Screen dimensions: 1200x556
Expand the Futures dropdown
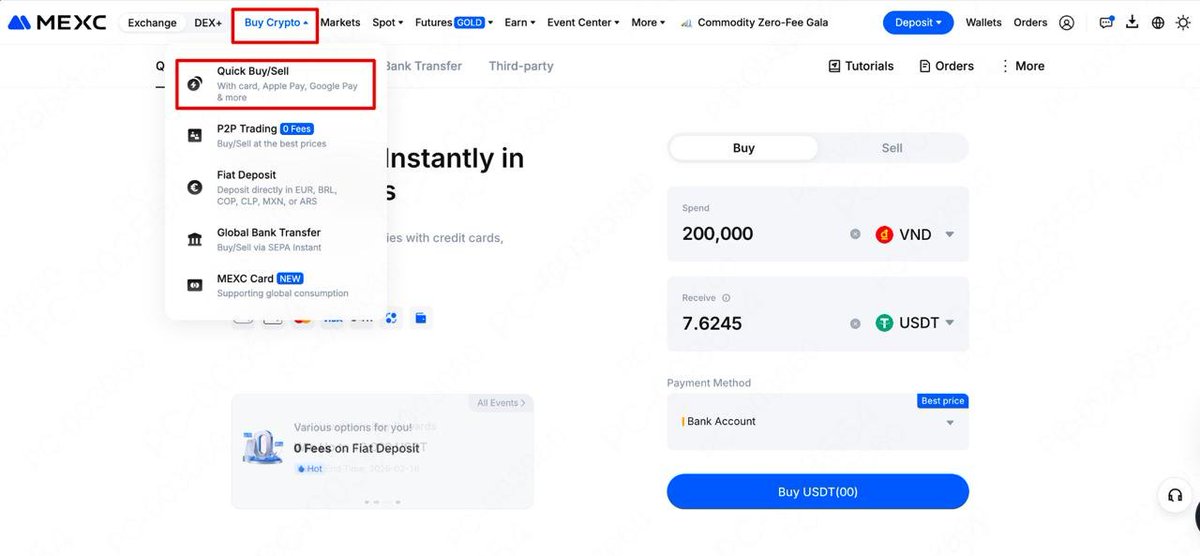click(453, 22)
